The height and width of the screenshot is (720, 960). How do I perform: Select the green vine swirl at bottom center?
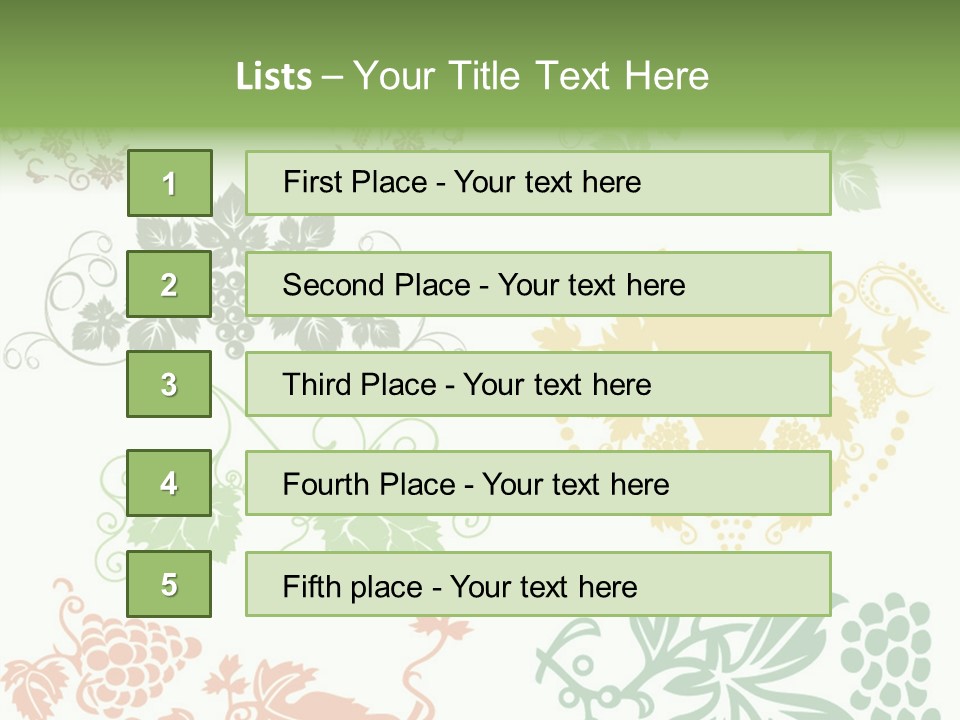(x=580, y=660)
